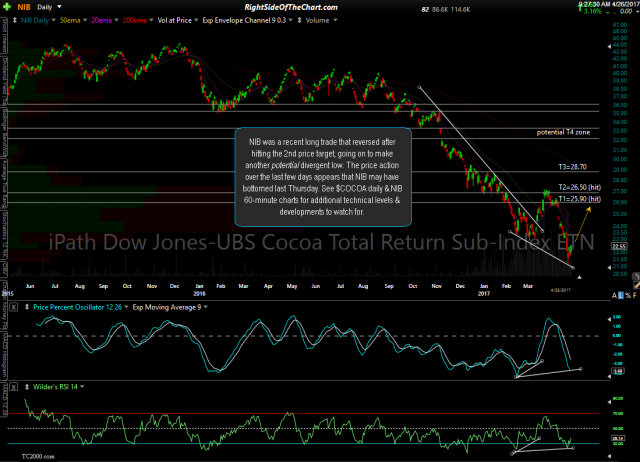Toggle the A arithmetic scale option
Image resolution: width=640 pixels, height=462 pixels.
(614, 295)
